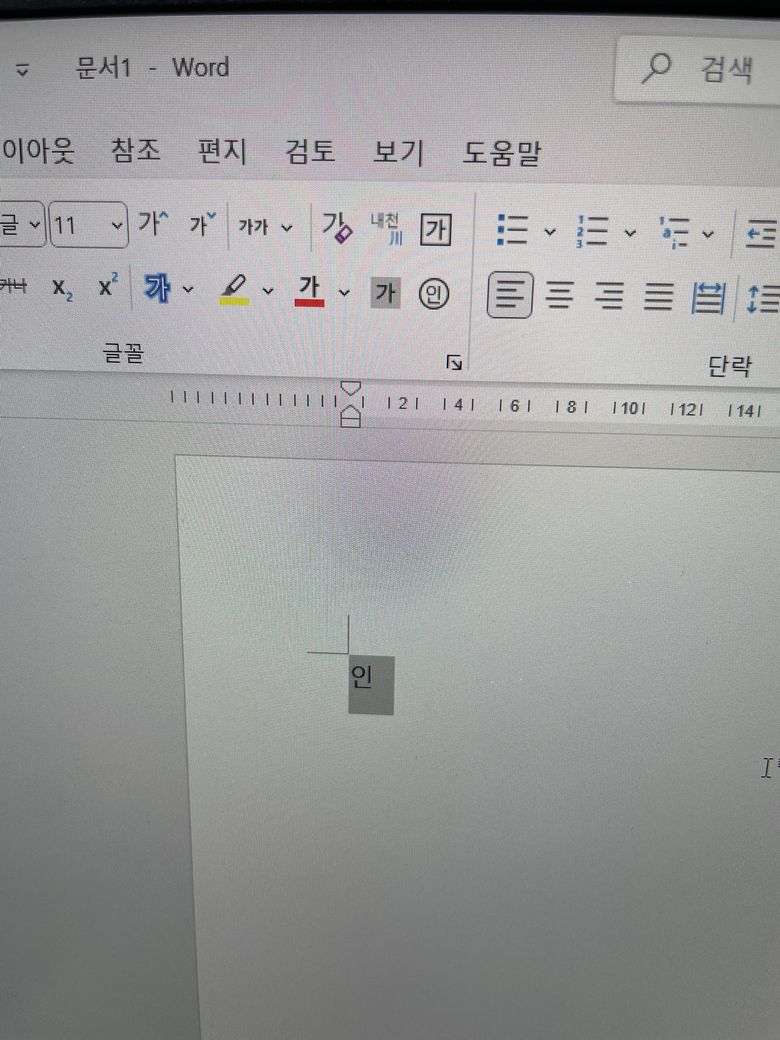Click the enclose characters circle icon

[433, 294]
